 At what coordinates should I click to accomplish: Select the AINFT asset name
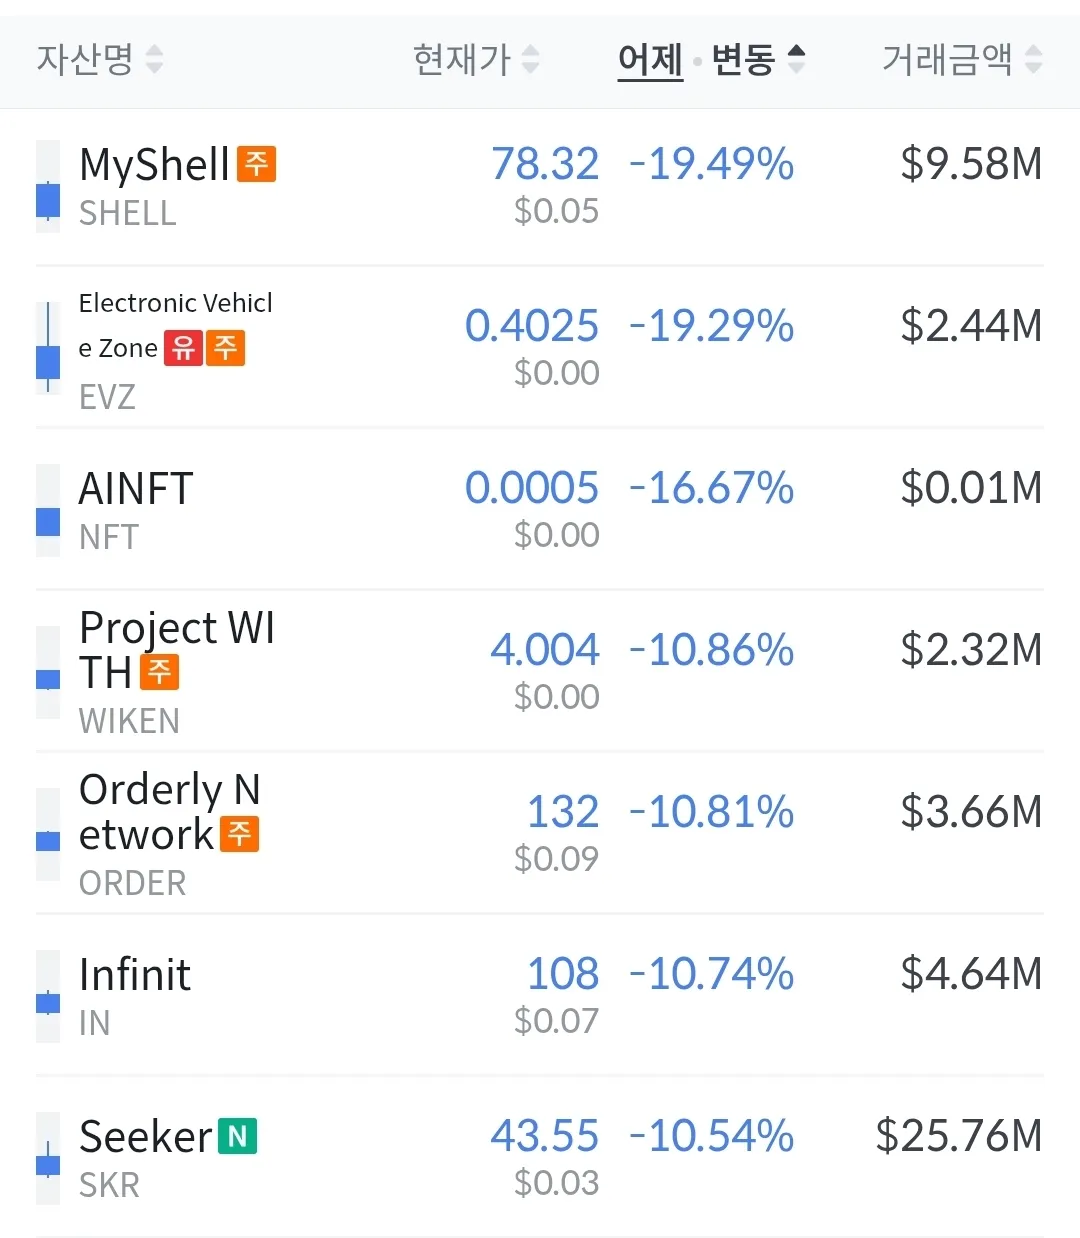click(136, 489)
